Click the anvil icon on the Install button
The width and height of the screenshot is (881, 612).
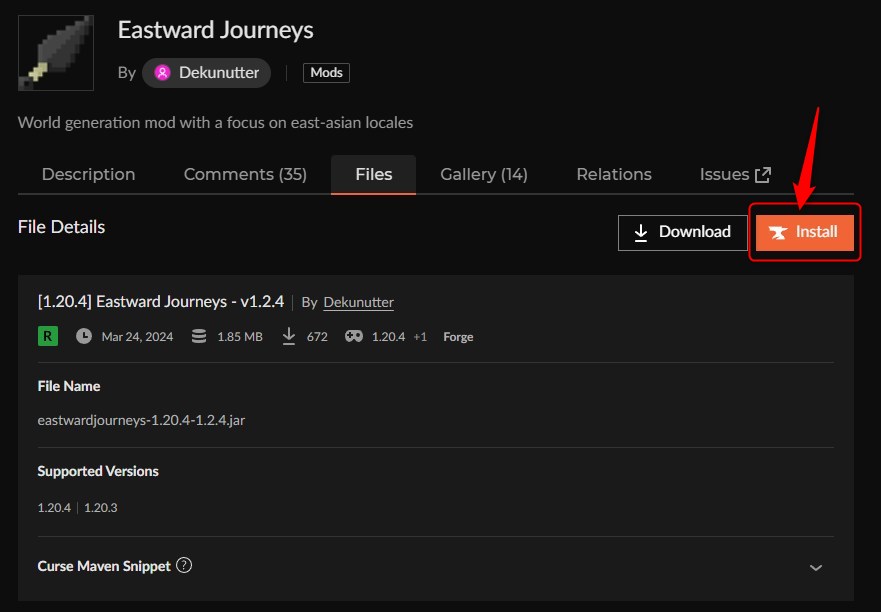click(x=781, y=232)
